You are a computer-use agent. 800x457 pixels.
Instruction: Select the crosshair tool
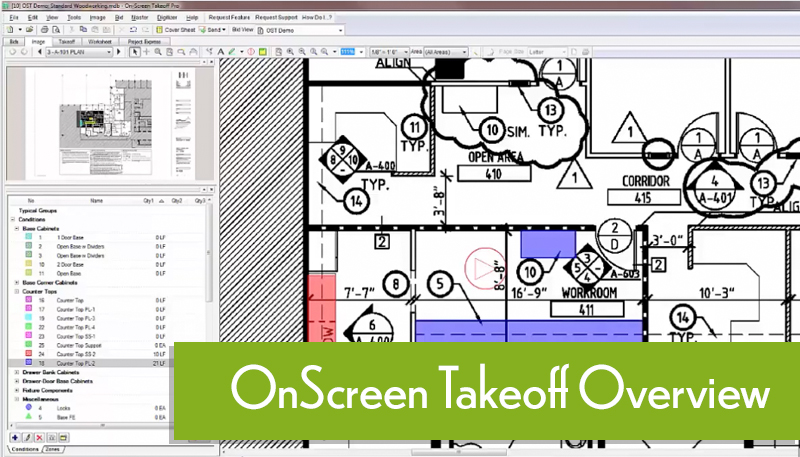pos(146,52)
